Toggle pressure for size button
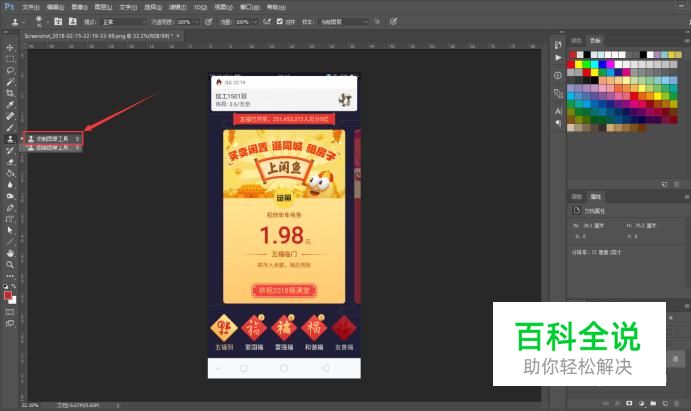 click(394, 21)
